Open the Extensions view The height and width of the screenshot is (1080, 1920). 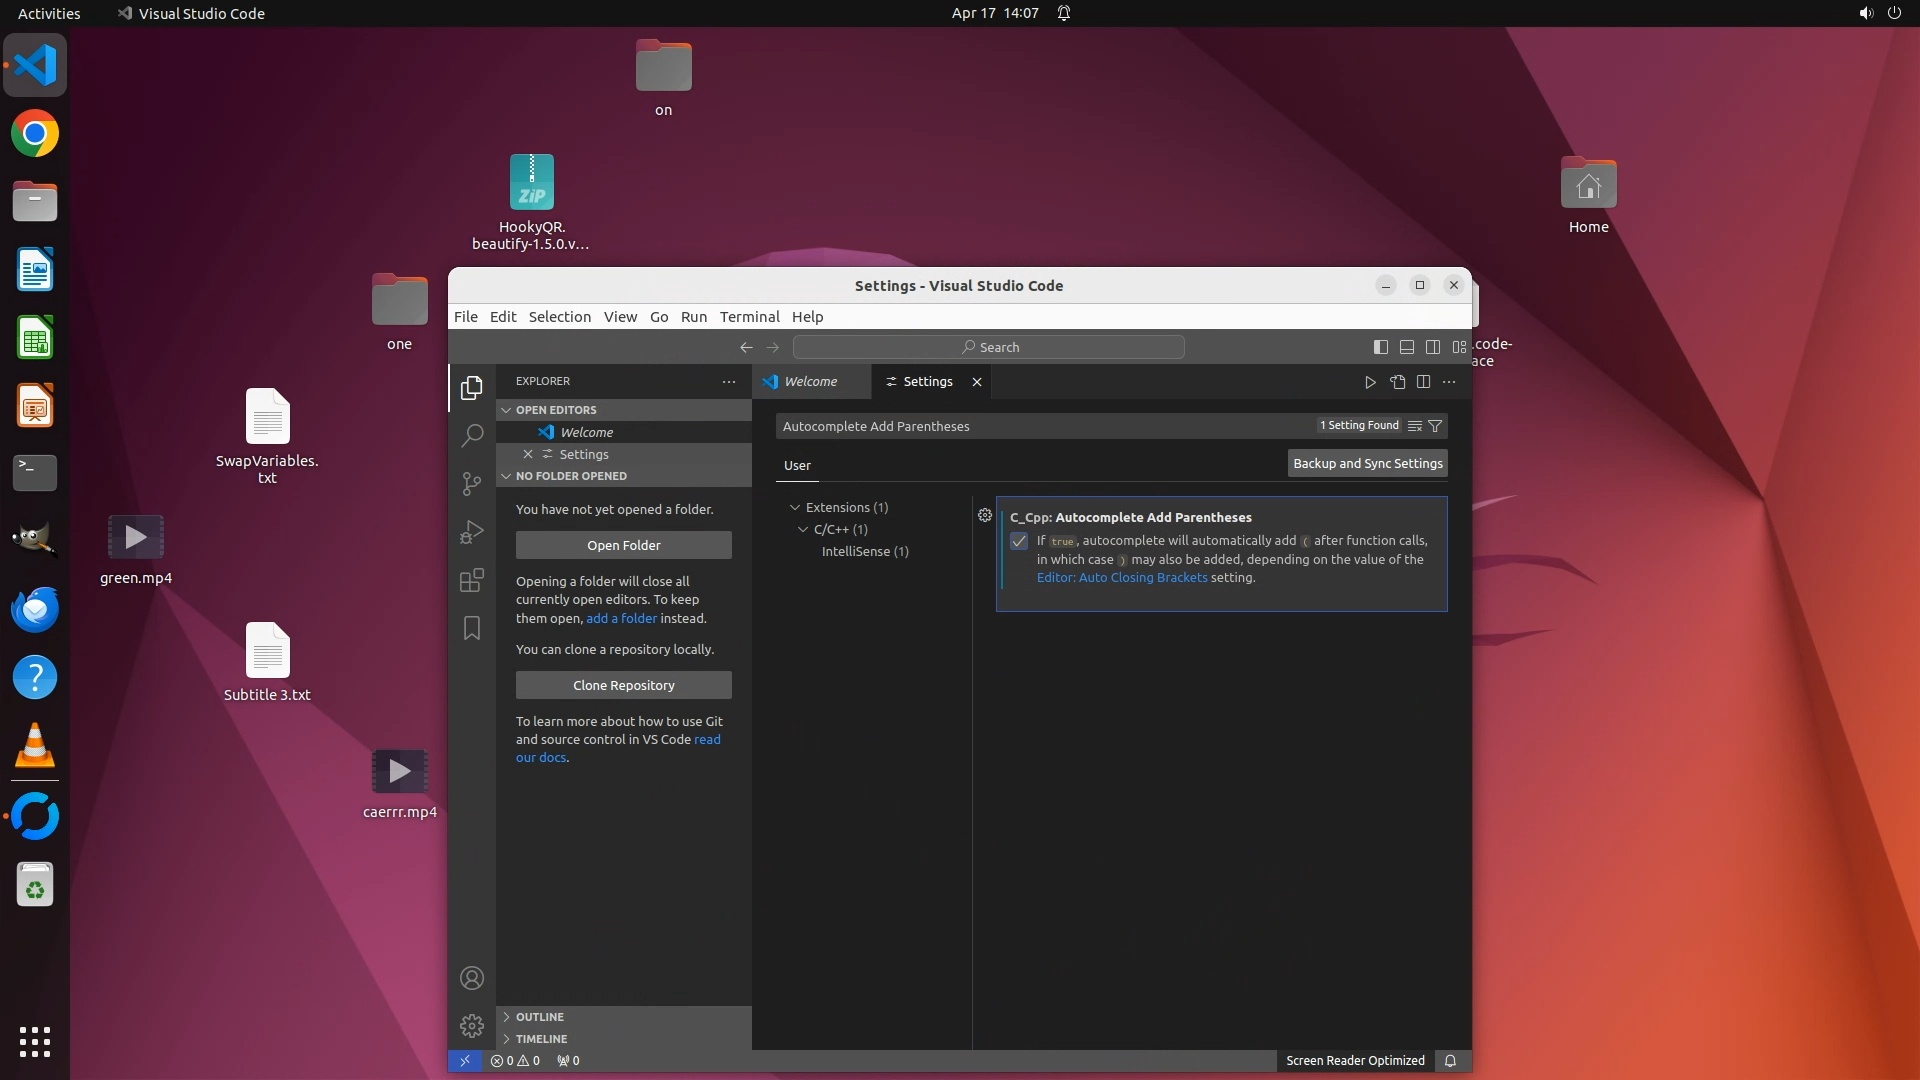click(x=472, y=580)
